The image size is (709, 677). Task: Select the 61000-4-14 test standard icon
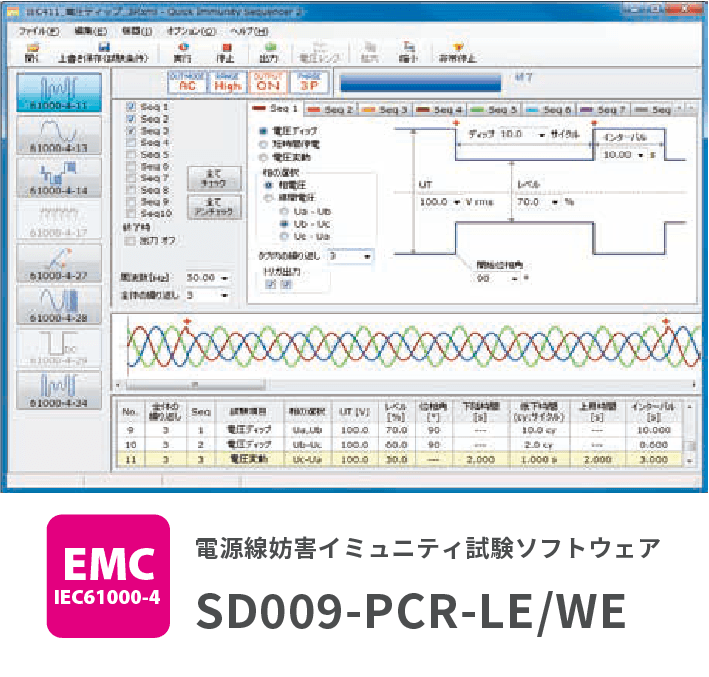coord(59,177)
